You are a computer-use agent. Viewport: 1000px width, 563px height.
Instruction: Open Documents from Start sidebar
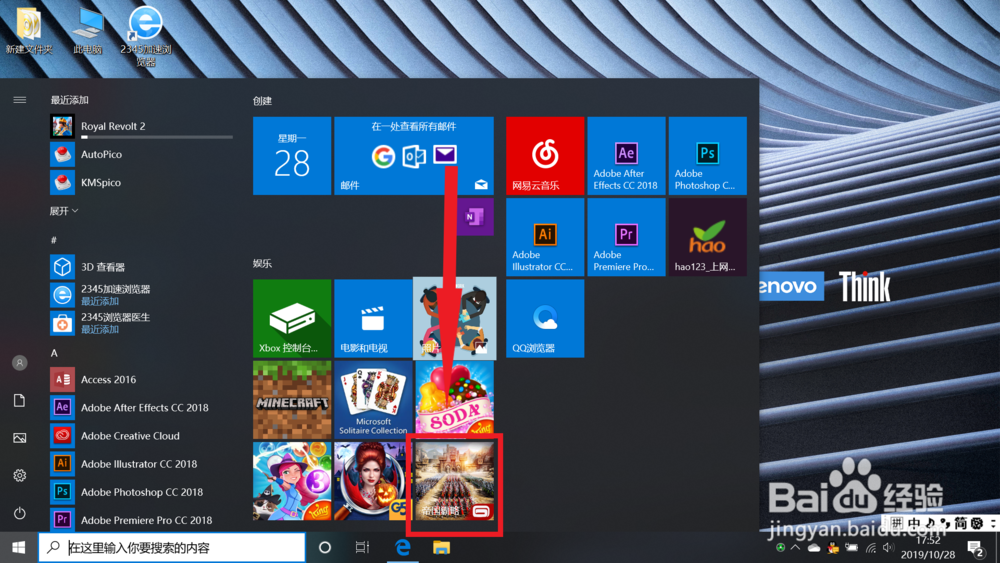20,400
